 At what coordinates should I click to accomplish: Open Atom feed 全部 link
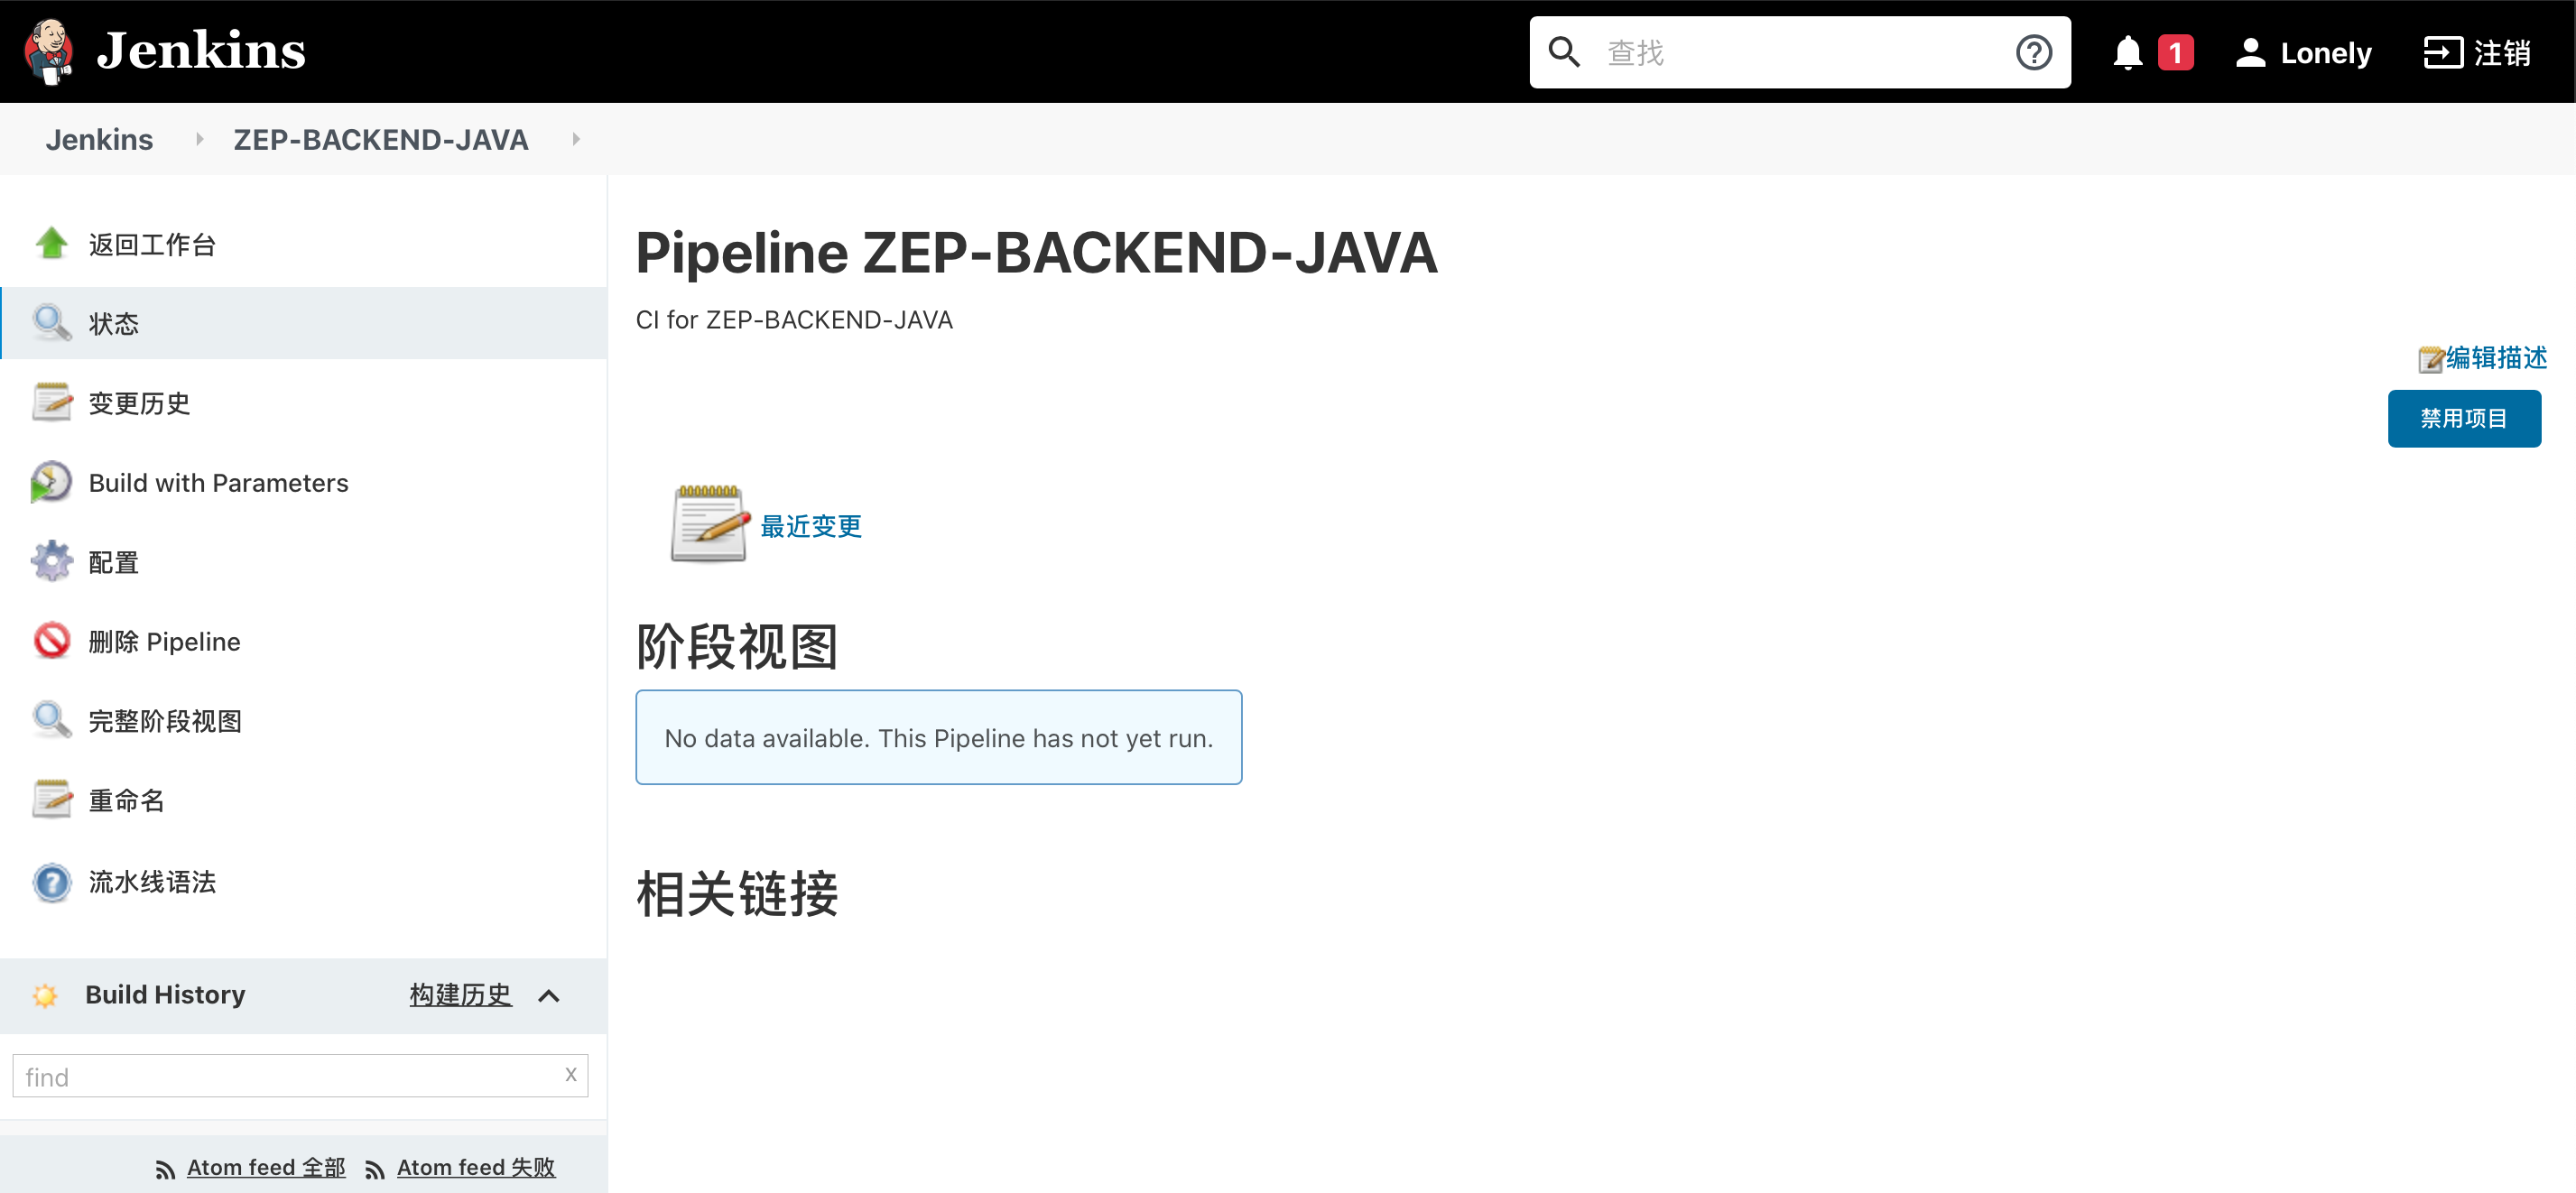266,1168
